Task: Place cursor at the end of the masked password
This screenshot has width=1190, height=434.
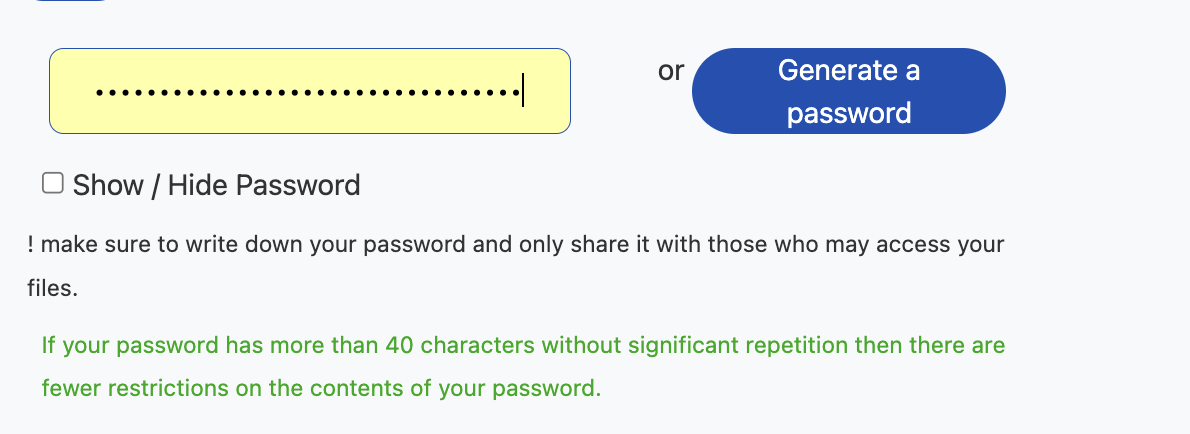Action: 522,93
